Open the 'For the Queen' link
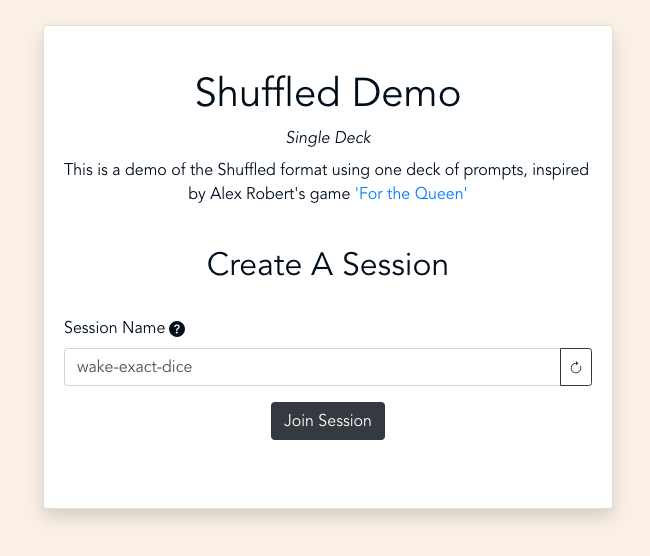The width and height of the screenshot is (650, 556). click(411, 194)
